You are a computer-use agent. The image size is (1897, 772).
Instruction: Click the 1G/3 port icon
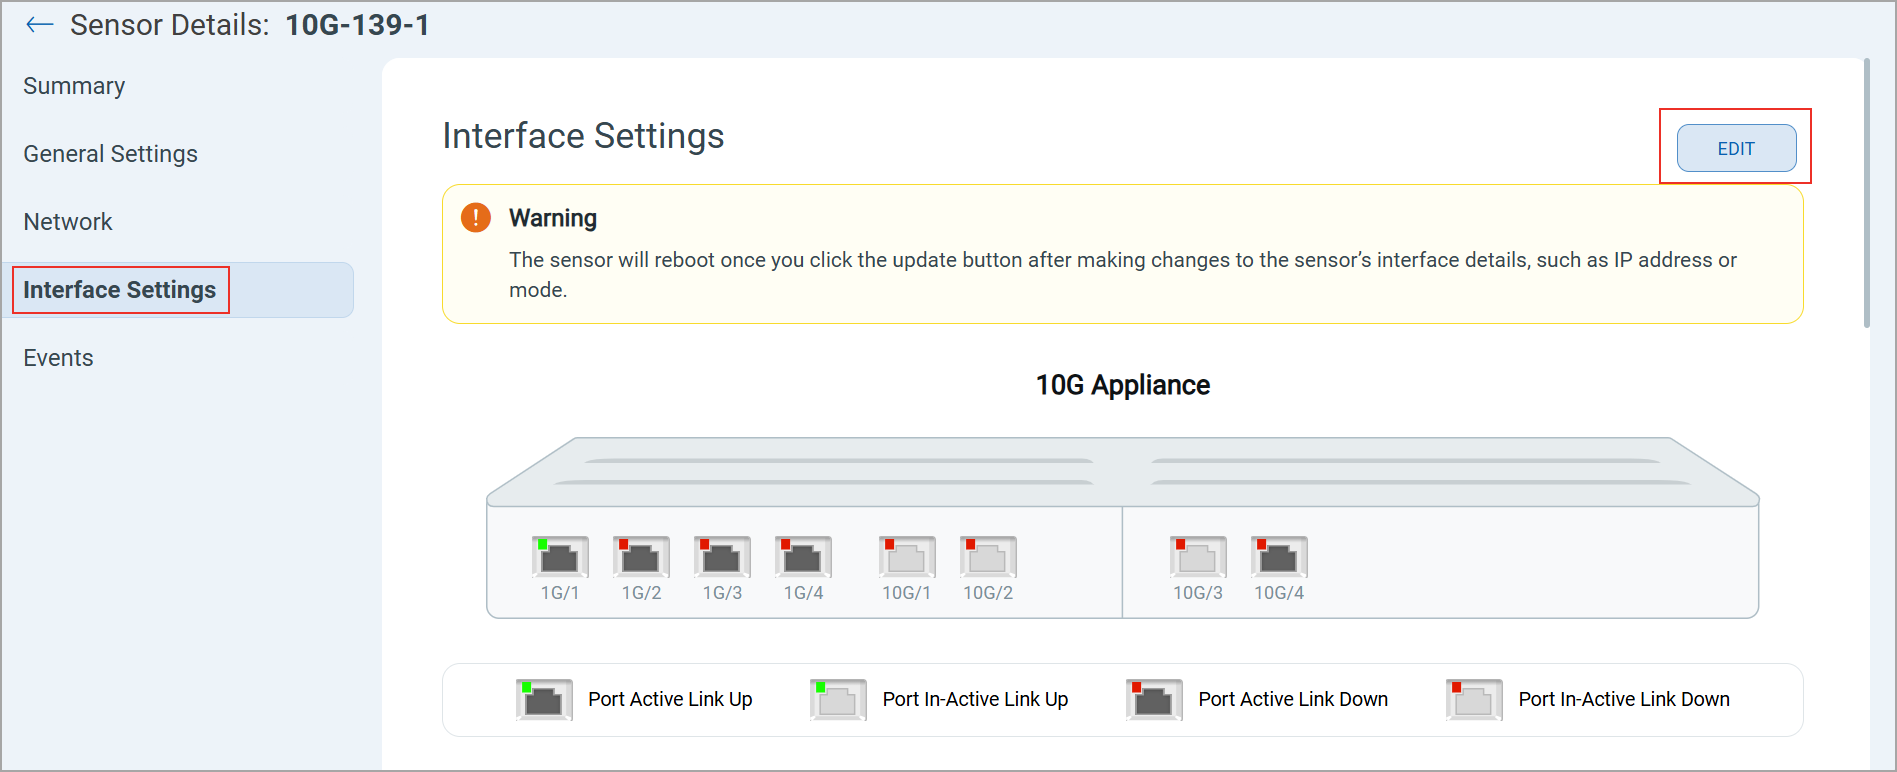coord(722,557)
